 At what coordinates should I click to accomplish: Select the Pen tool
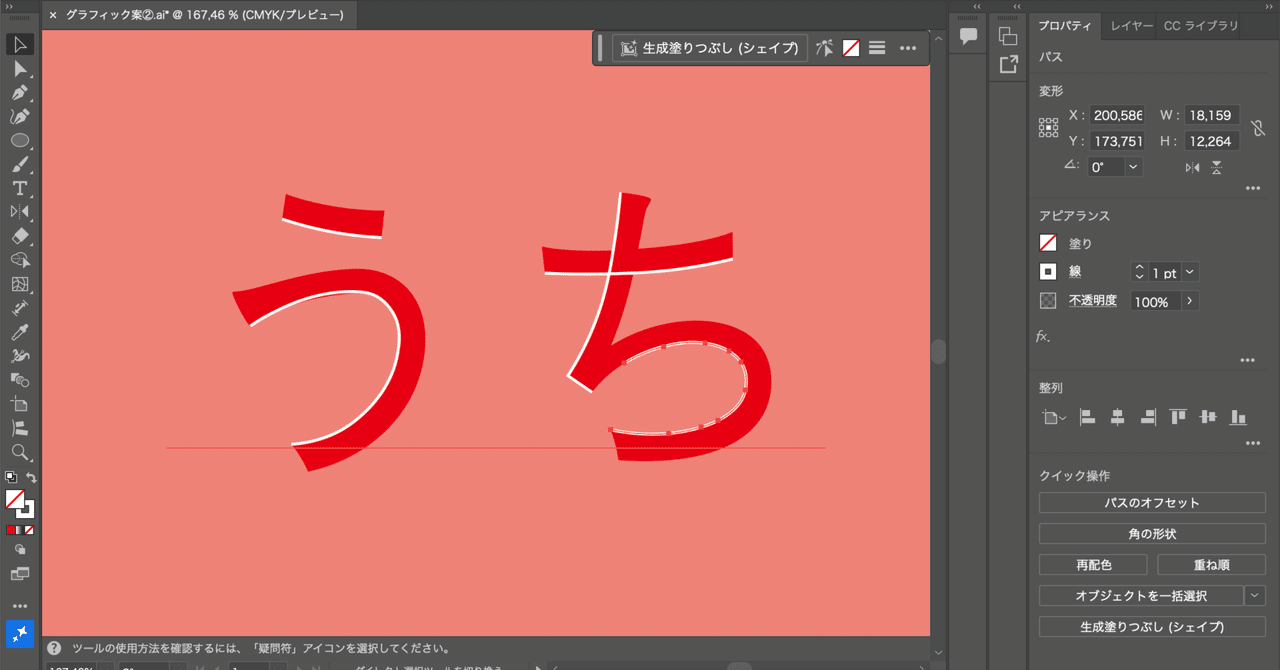point(20,92)
